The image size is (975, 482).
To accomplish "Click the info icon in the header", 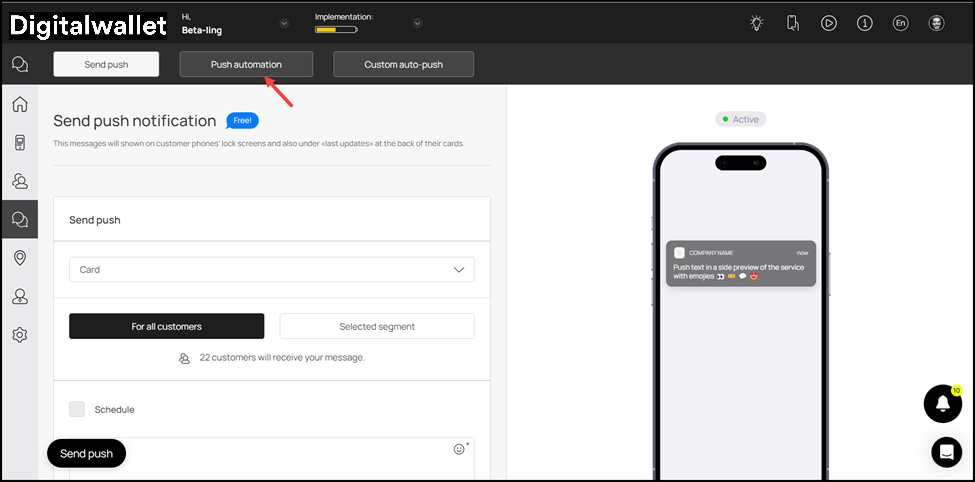I will coord(865,23).
